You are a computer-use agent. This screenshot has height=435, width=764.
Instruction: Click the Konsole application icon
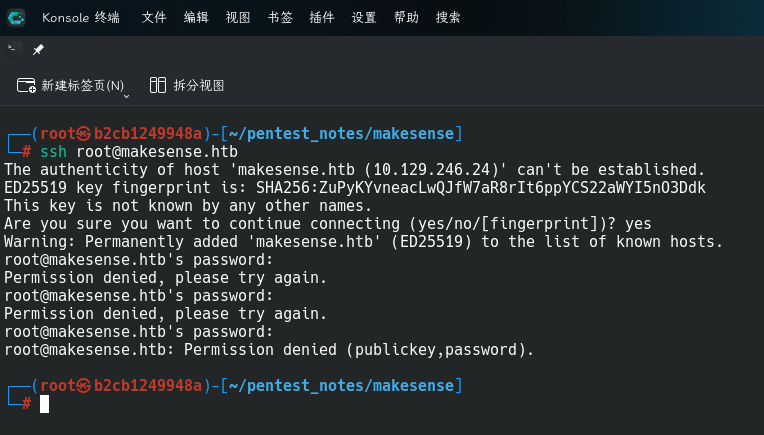click(x=16, y=18)
